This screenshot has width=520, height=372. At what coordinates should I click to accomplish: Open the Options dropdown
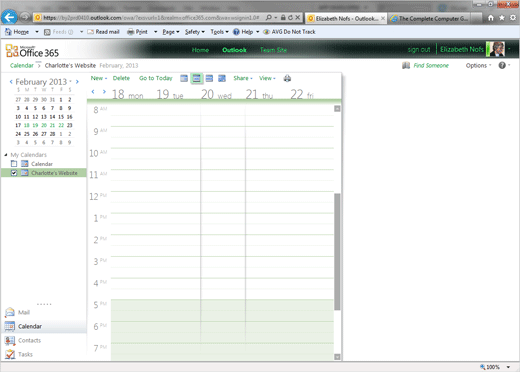coord(479,66)
